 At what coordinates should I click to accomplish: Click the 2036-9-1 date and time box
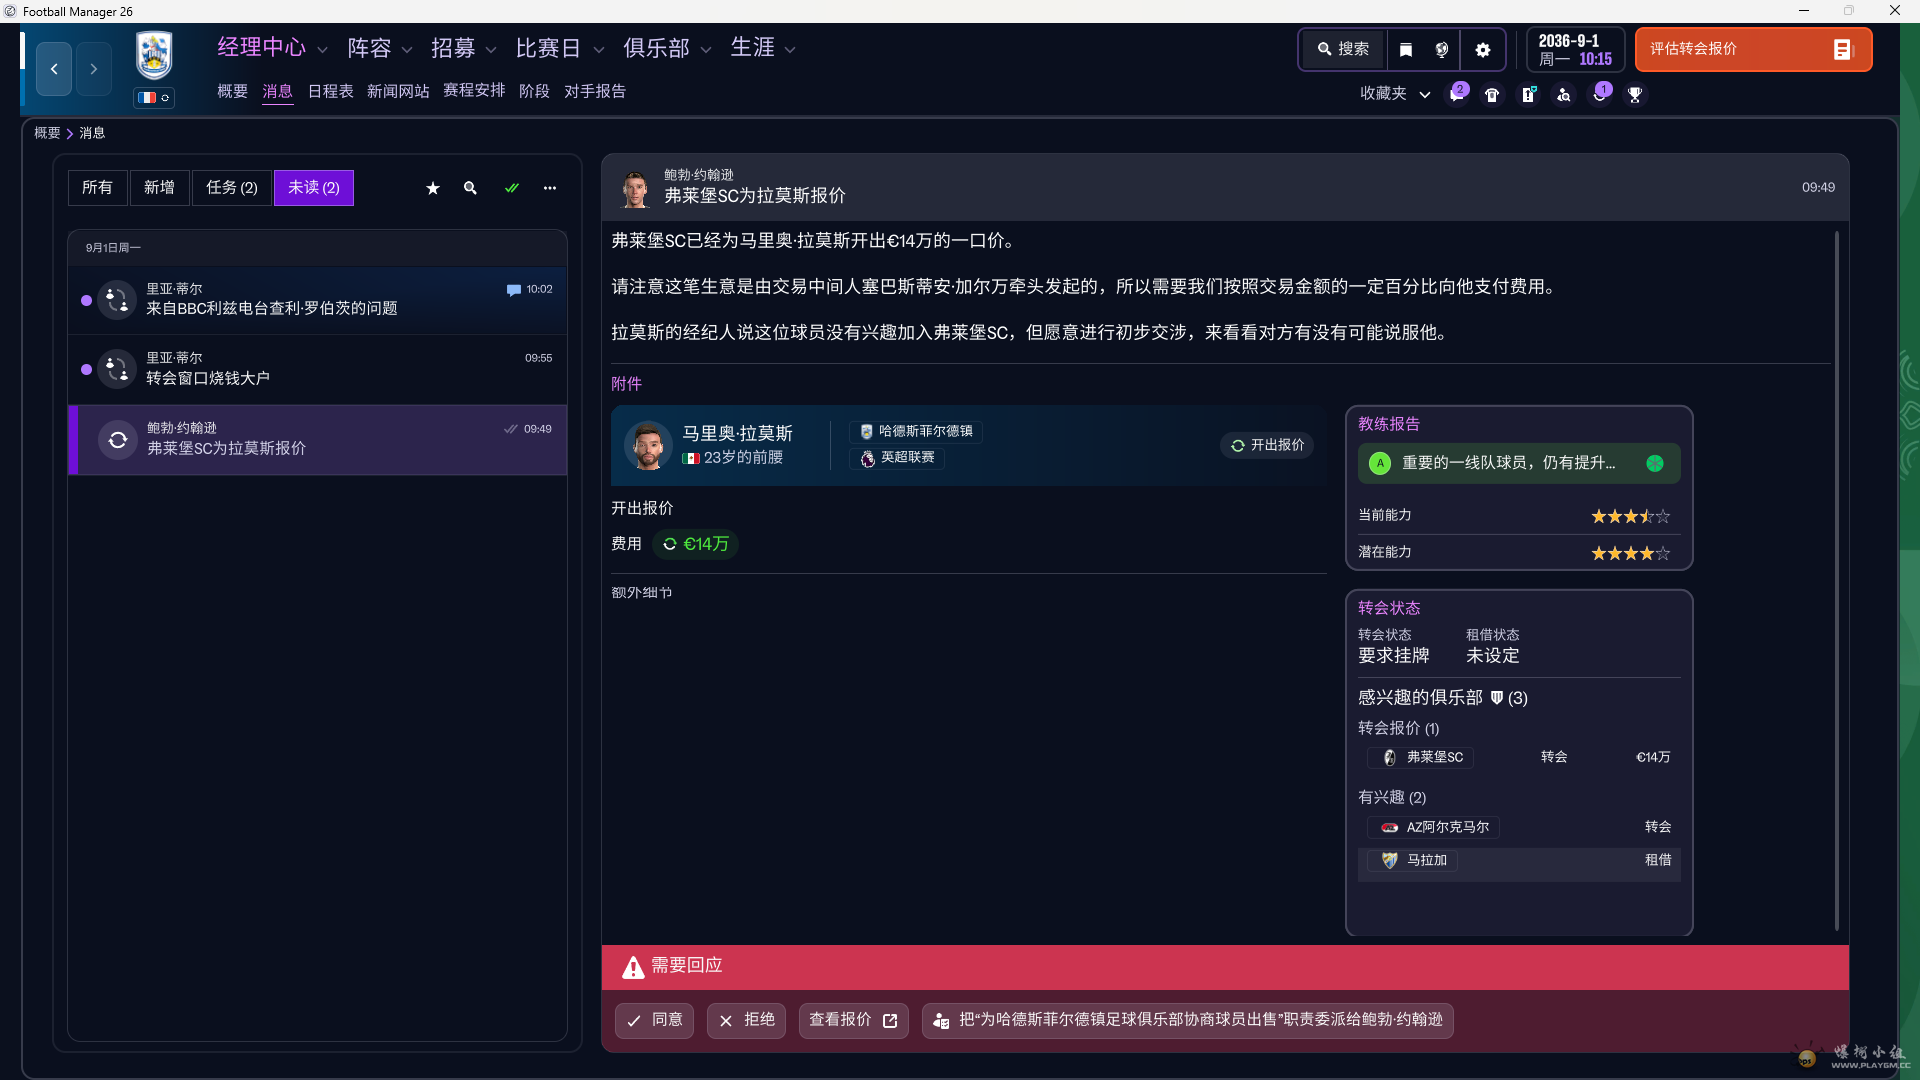pos(1575,50)
